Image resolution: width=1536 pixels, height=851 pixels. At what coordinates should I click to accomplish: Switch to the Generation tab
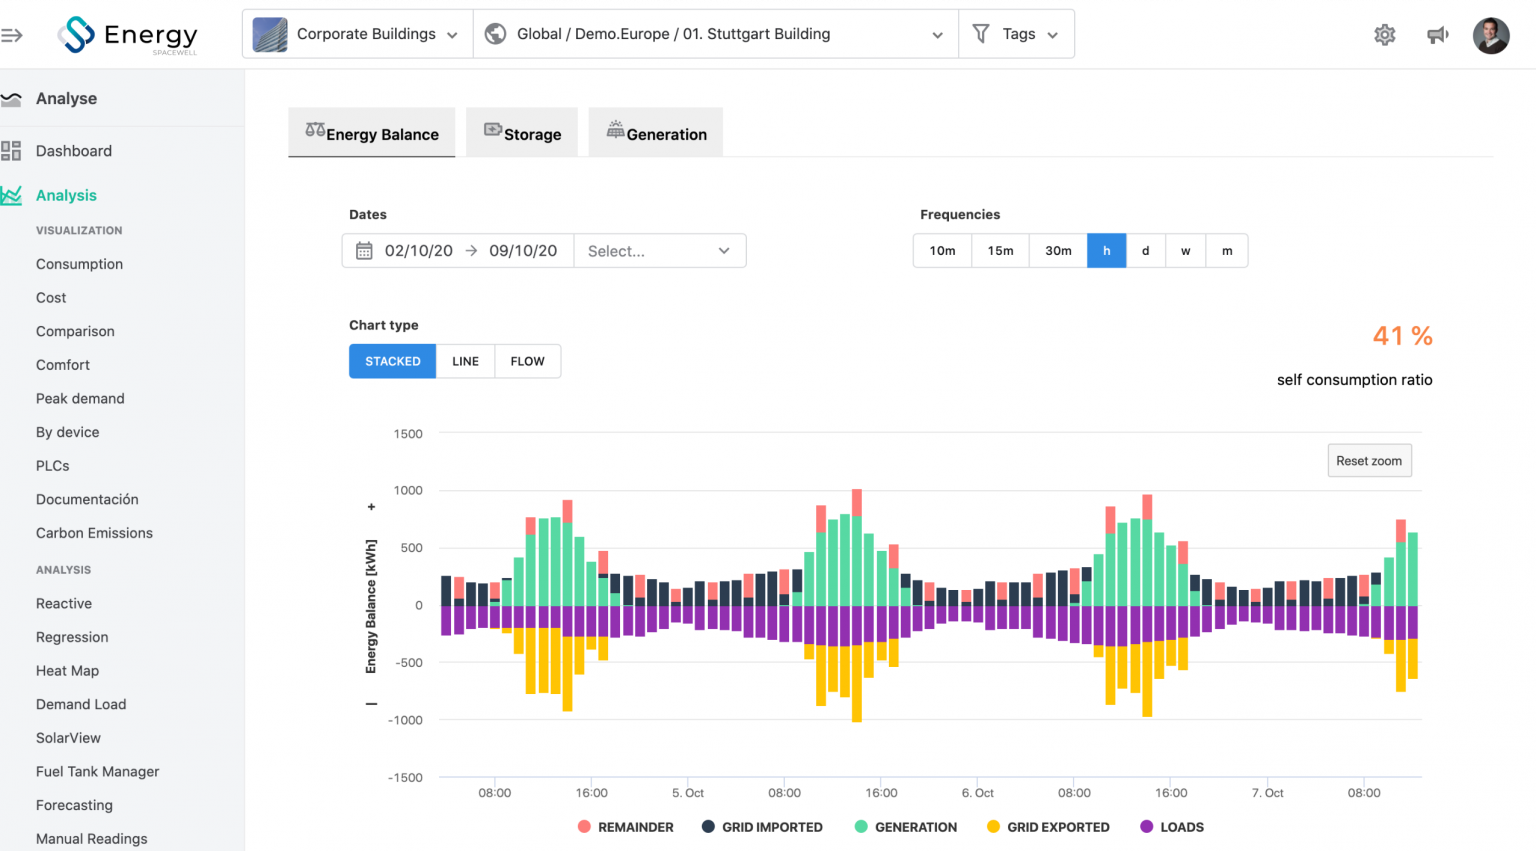tap(656, 133)
